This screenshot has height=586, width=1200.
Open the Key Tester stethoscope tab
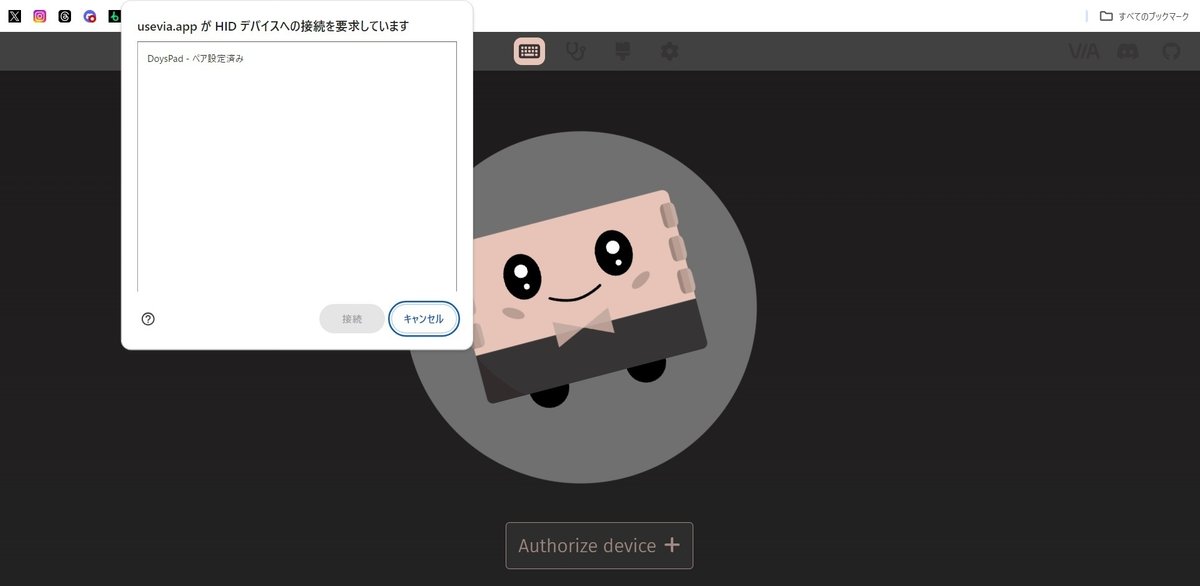point(576,51)
